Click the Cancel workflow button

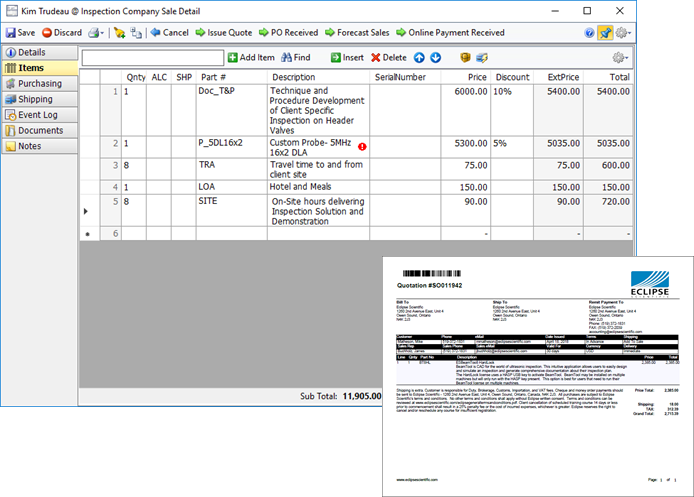pos(170,33)
